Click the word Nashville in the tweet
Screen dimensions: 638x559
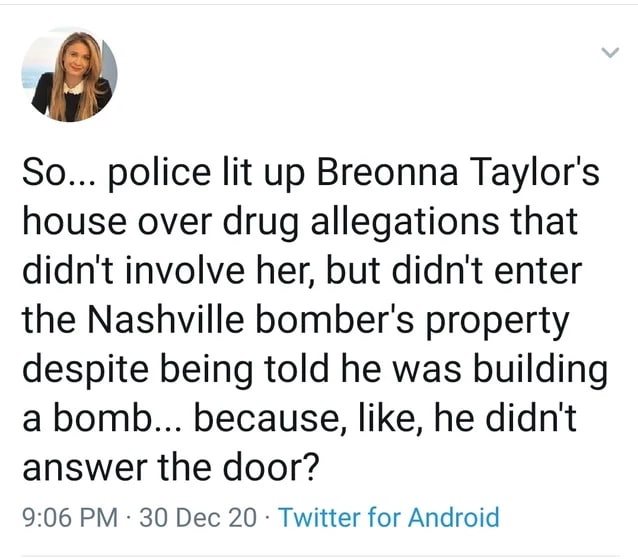tap(166, 319)
